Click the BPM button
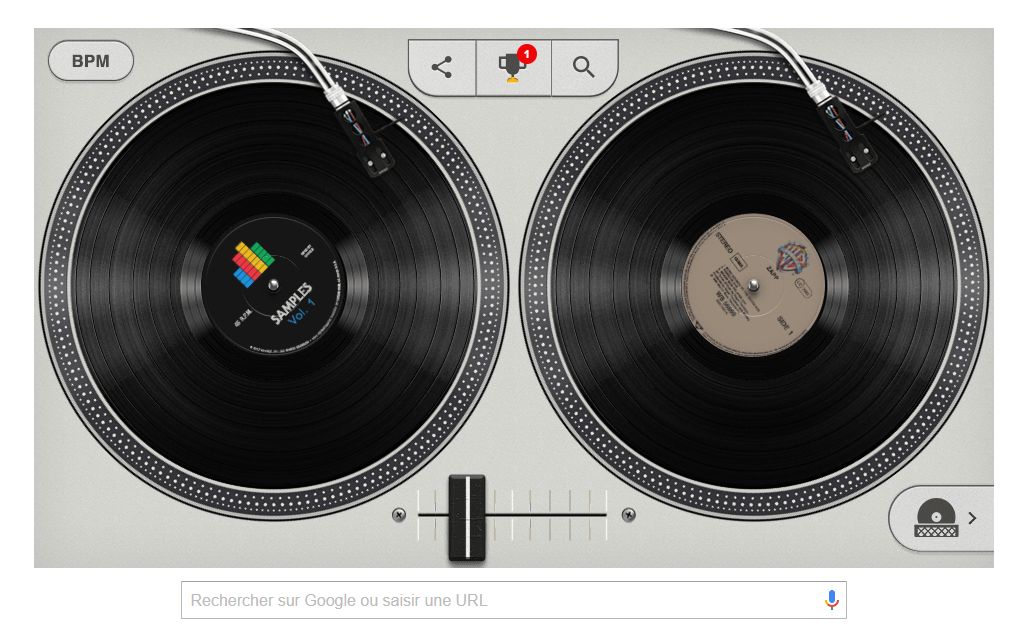The image size is (1034, 642). [91, 61]
